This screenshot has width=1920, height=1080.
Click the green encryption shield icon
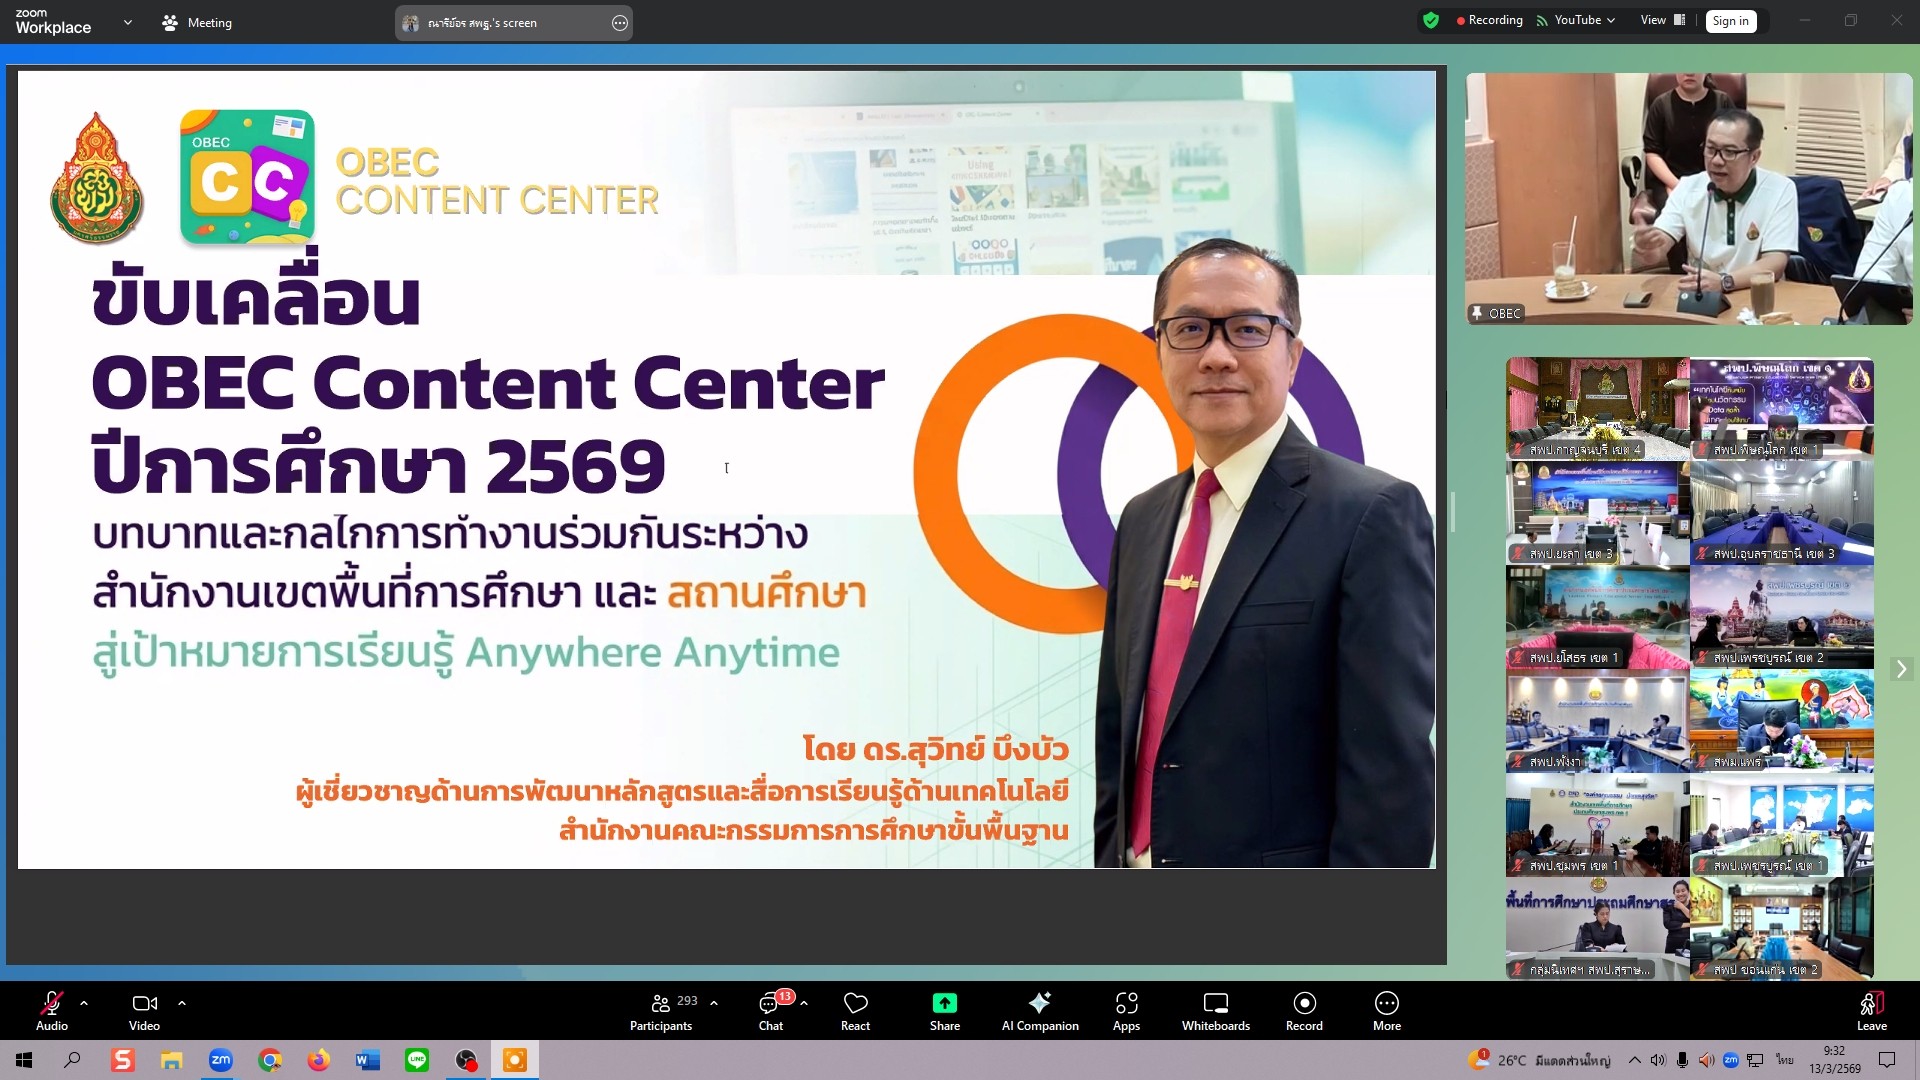(1431, 20)
